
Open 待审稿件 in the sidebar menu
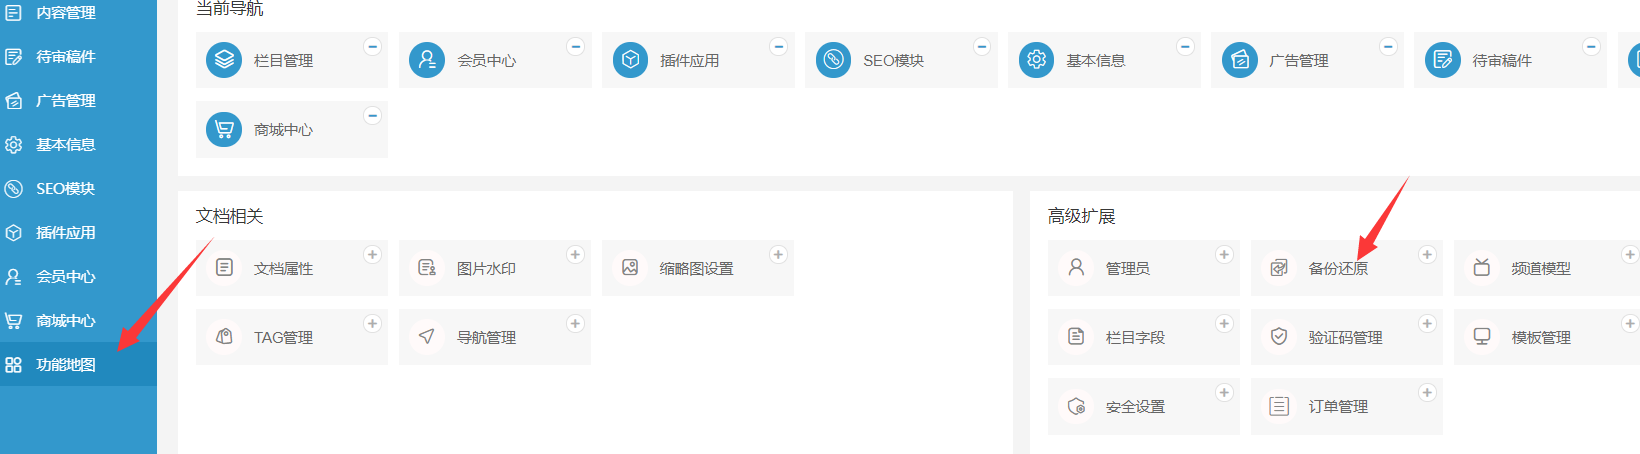click(x=66, y=57)
